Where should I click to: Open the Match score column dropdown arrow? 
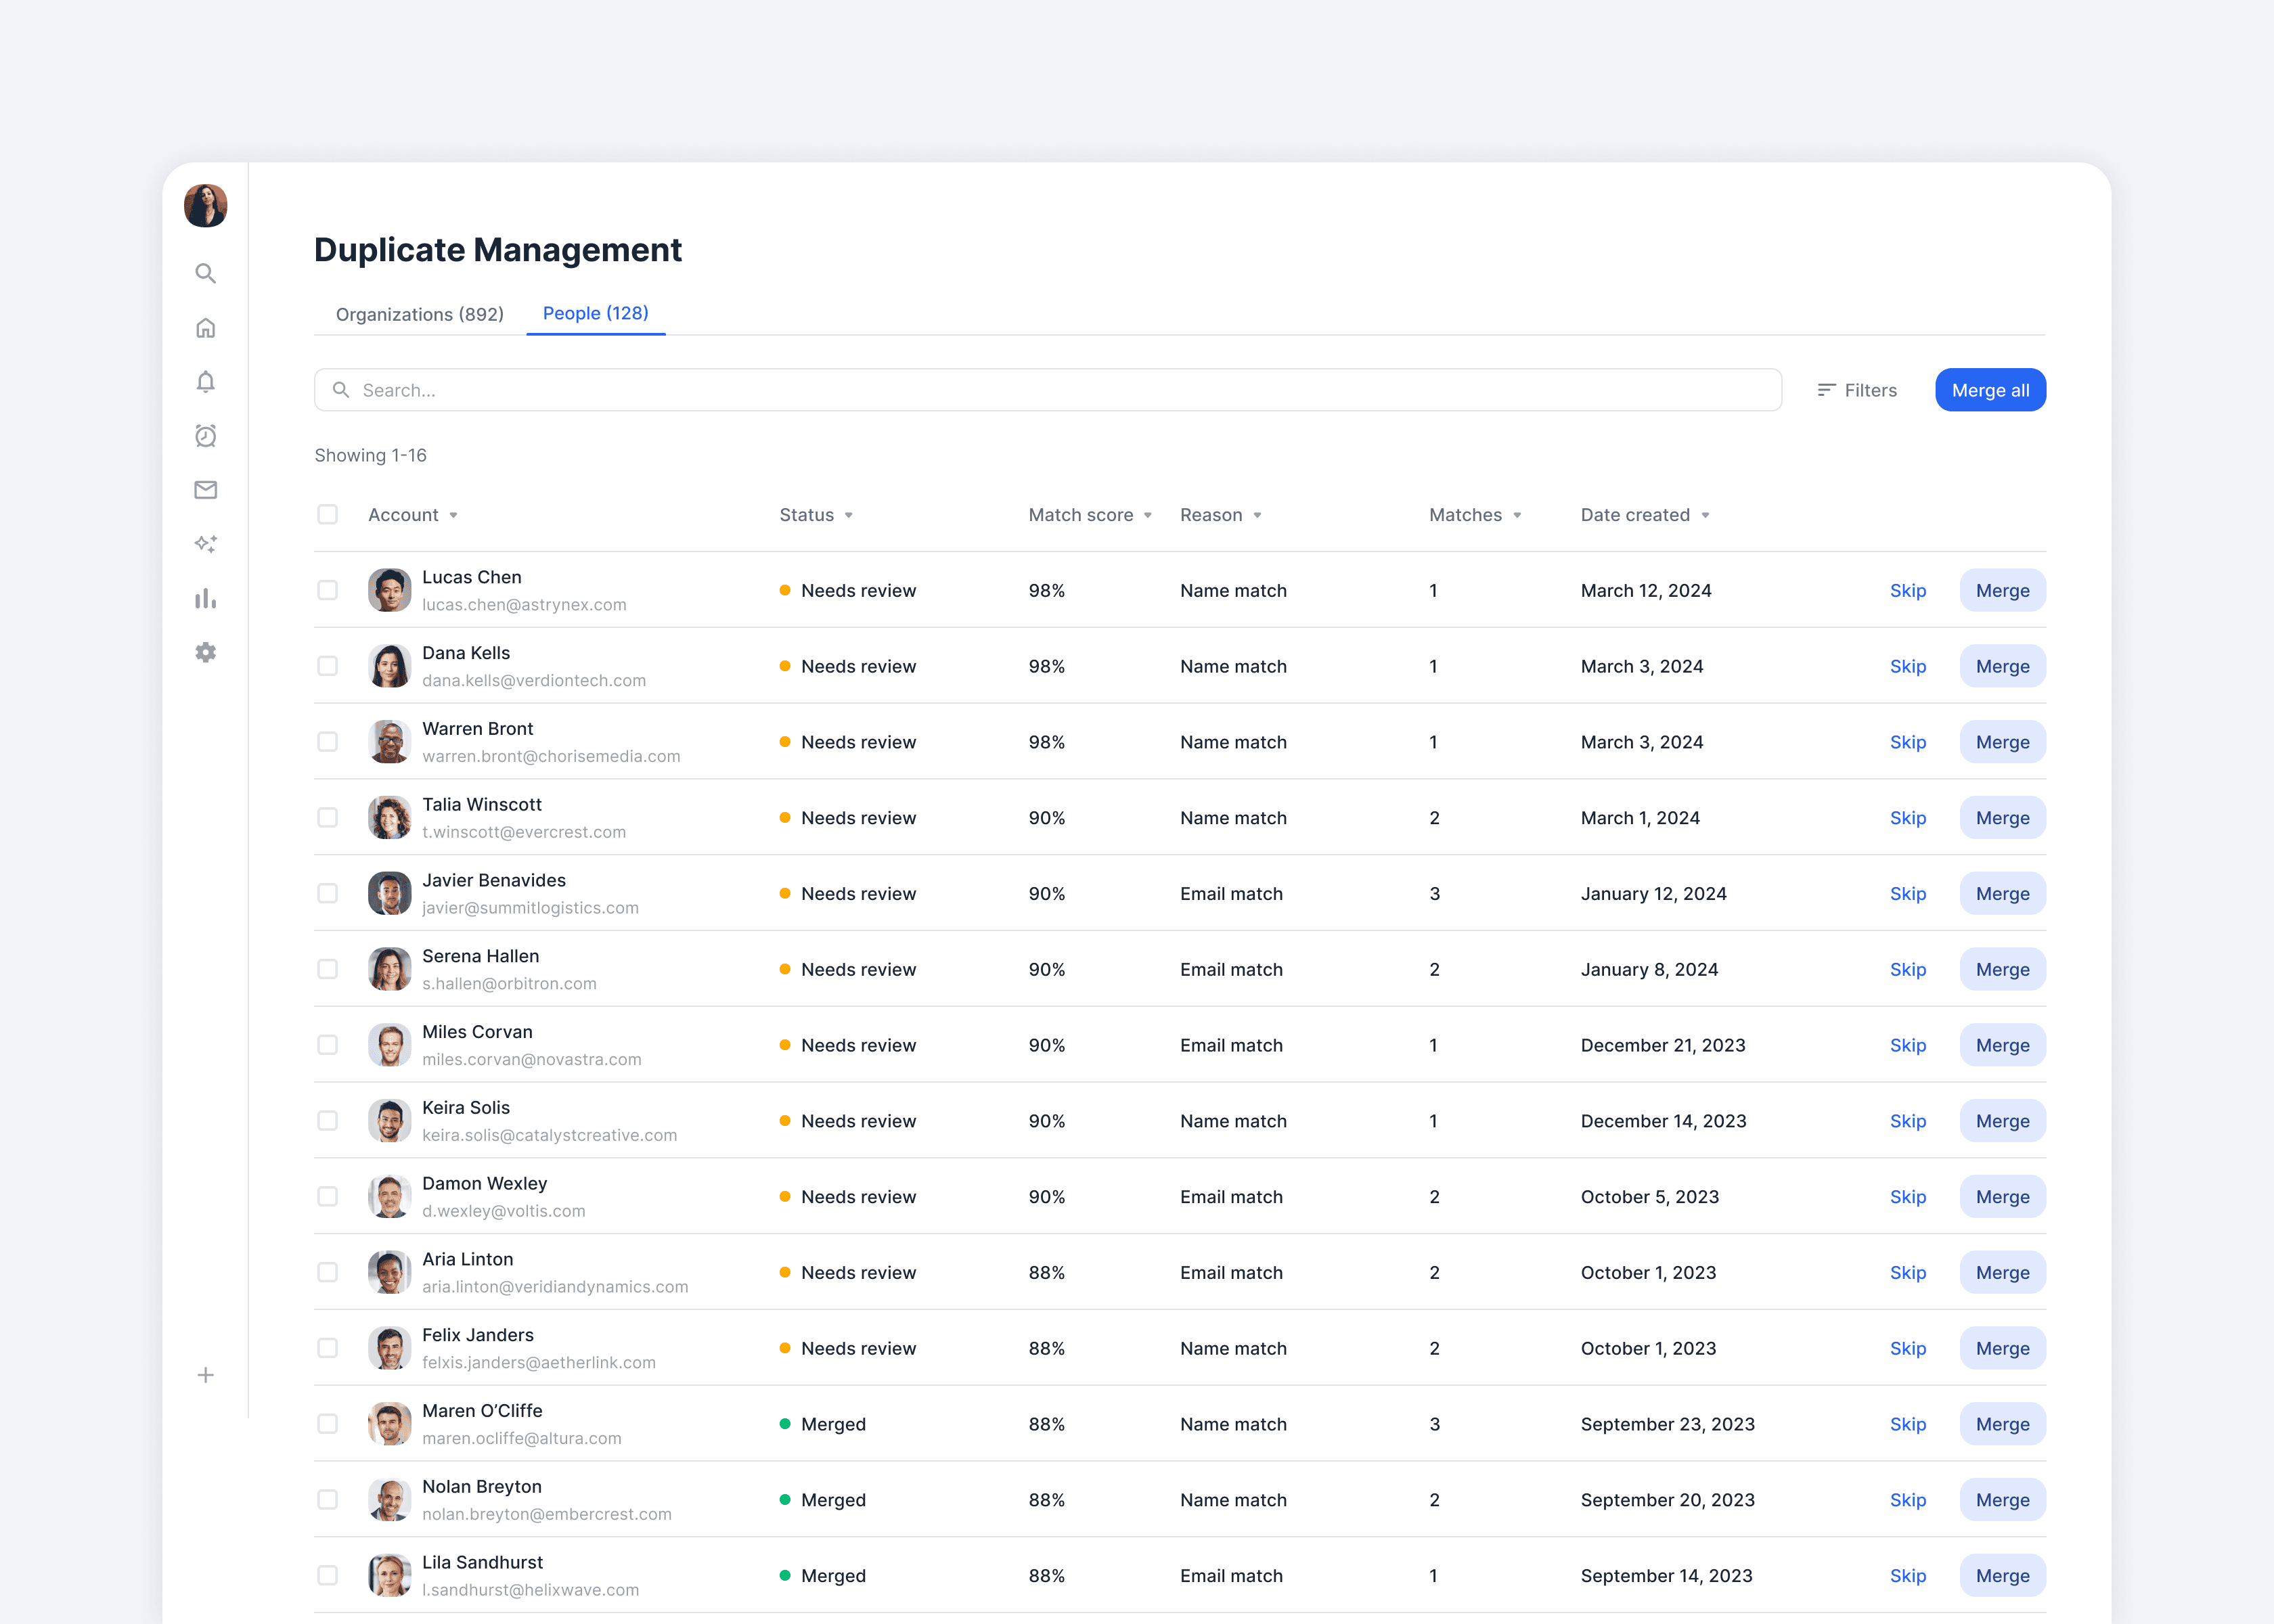coord(1147,515)
